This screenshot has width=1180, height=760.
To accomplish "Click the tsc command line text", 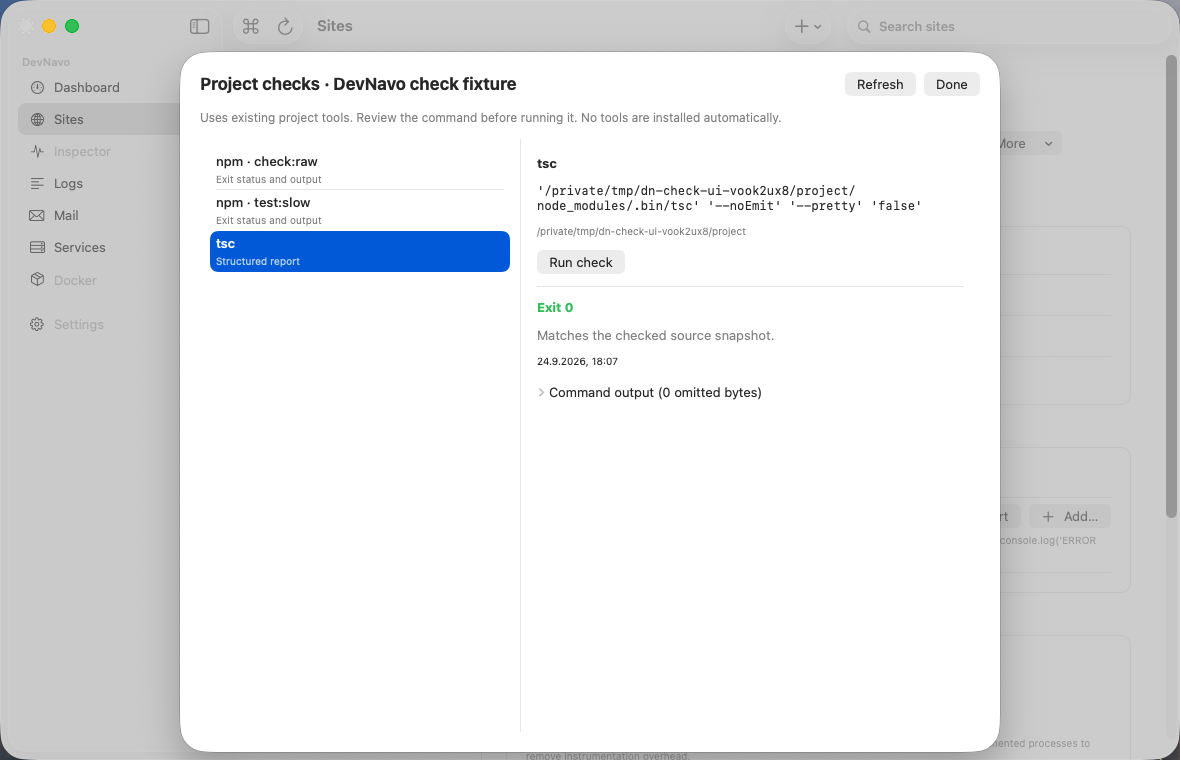I will pyautogui.click(x=728, y=199).
